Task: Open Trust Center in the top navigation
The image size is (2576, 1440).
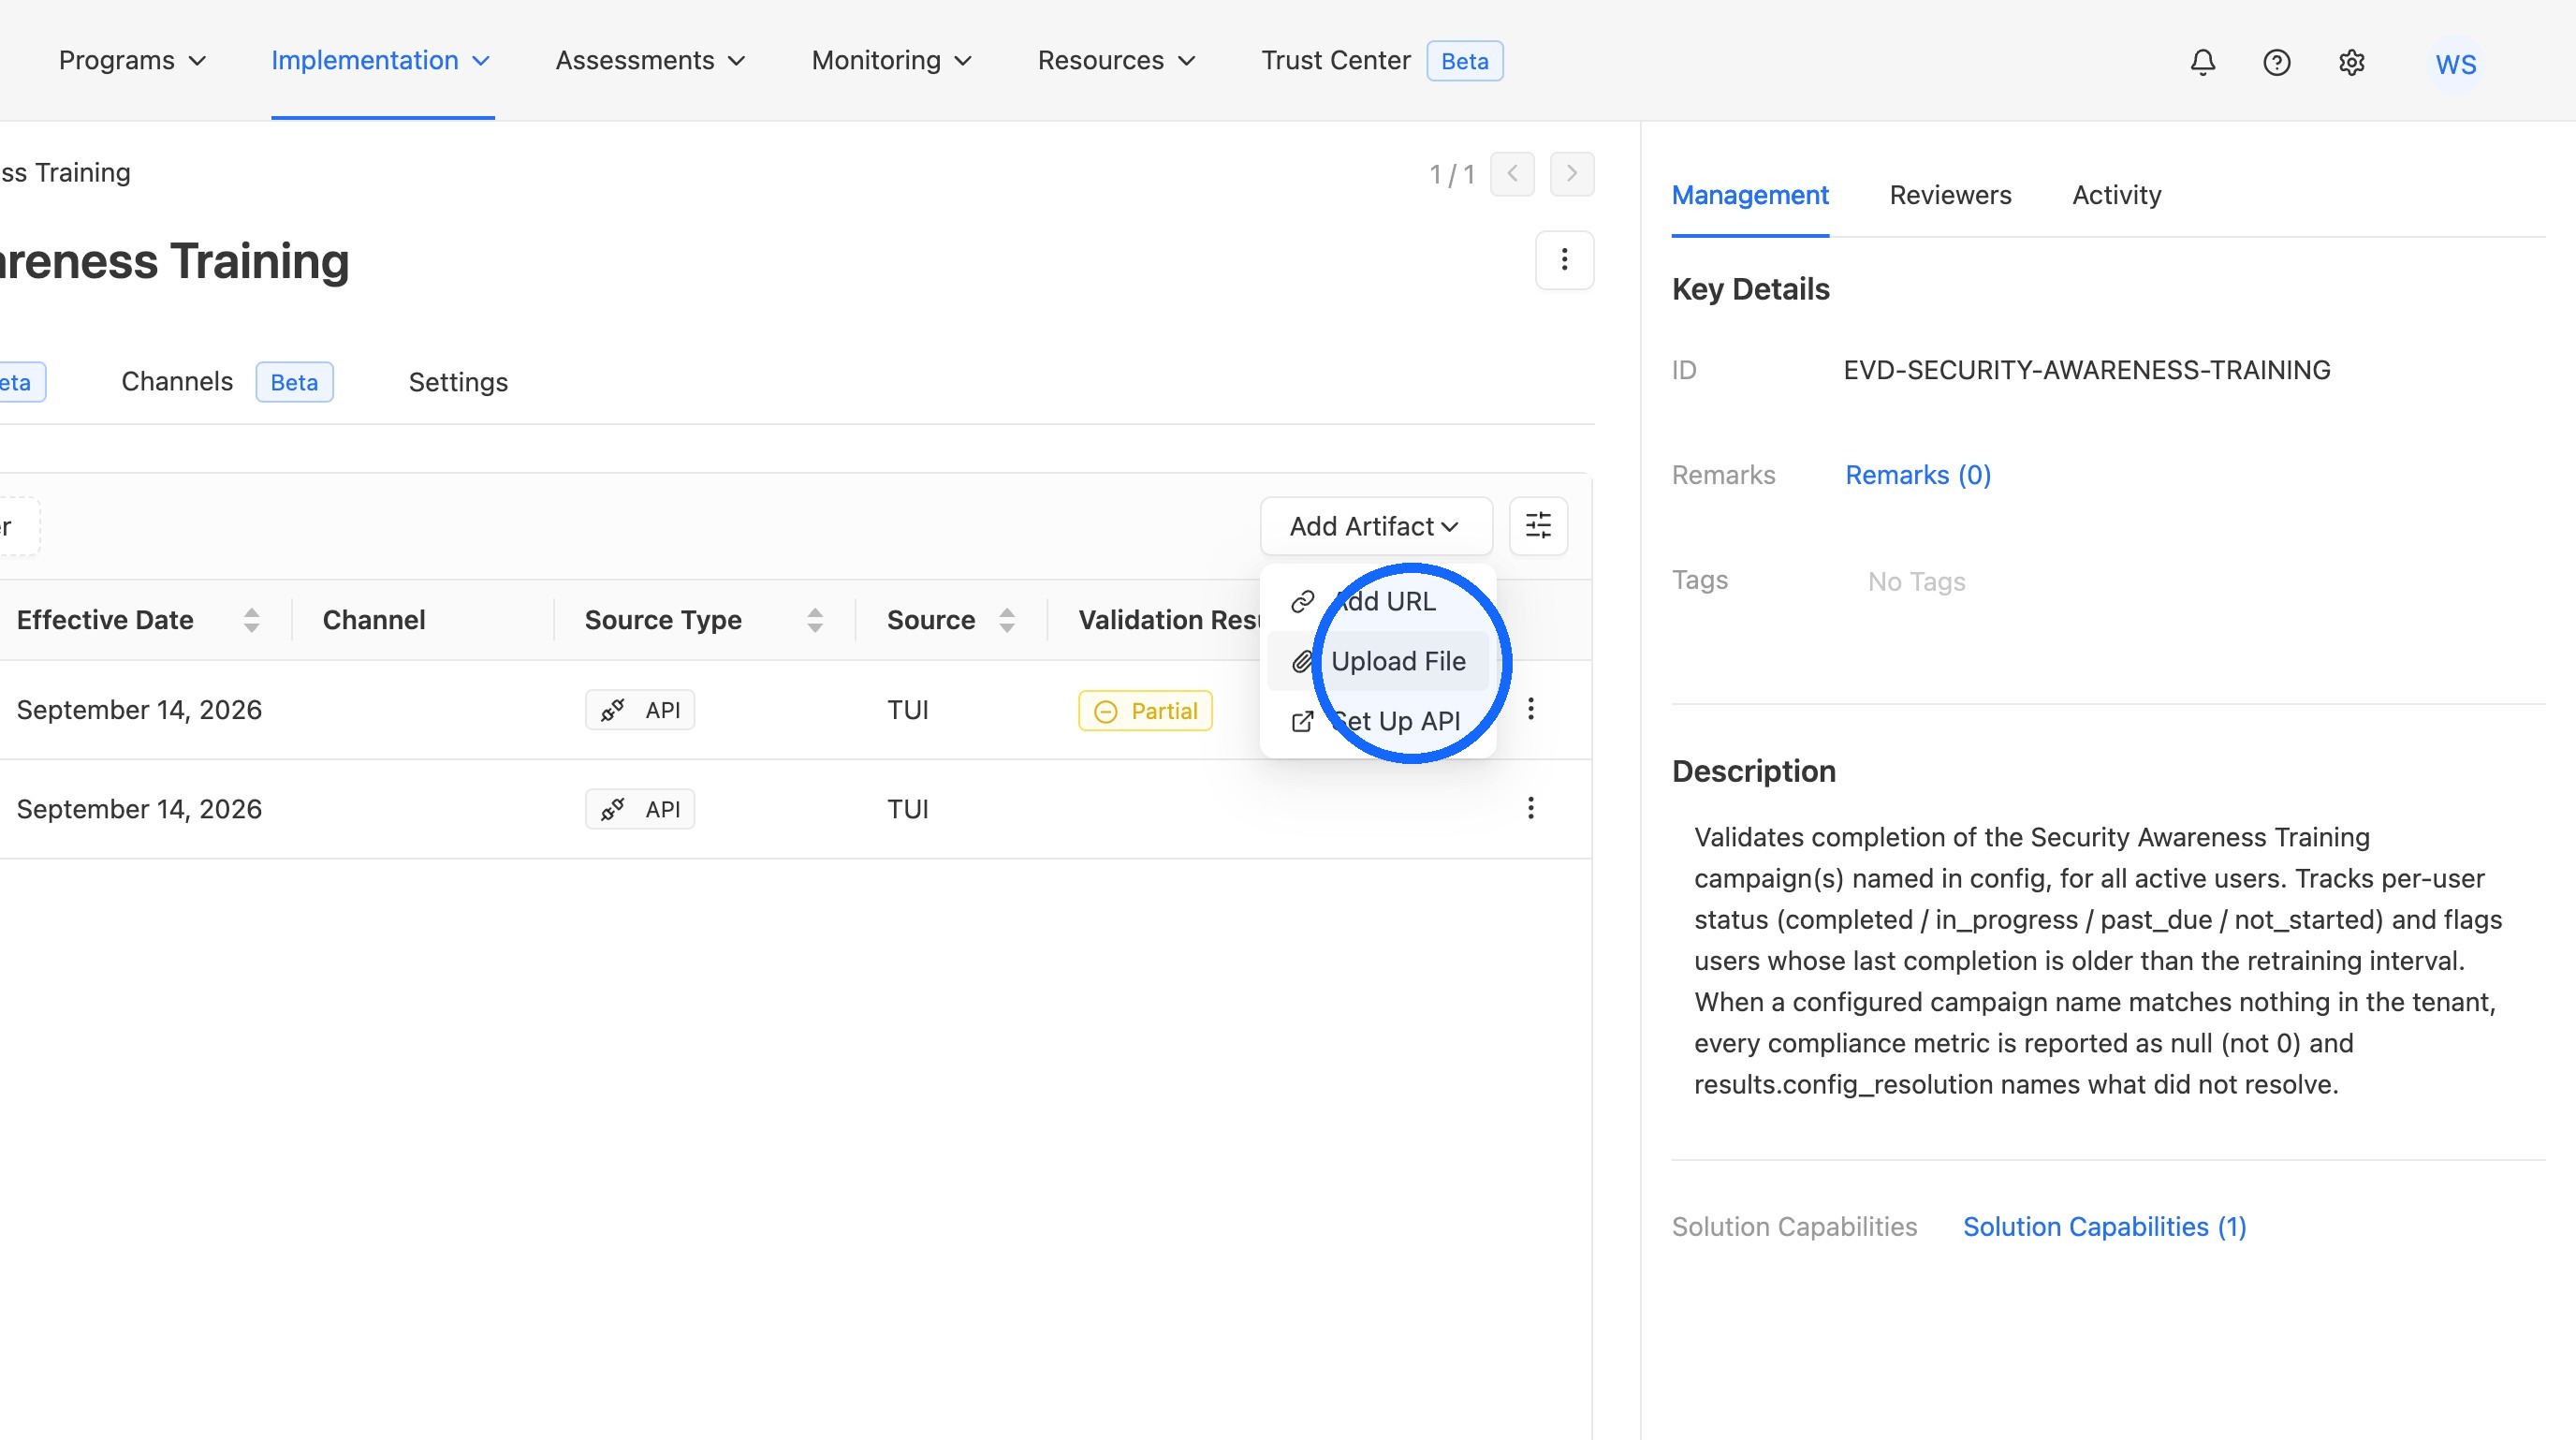Action: tap(1381, 60)
